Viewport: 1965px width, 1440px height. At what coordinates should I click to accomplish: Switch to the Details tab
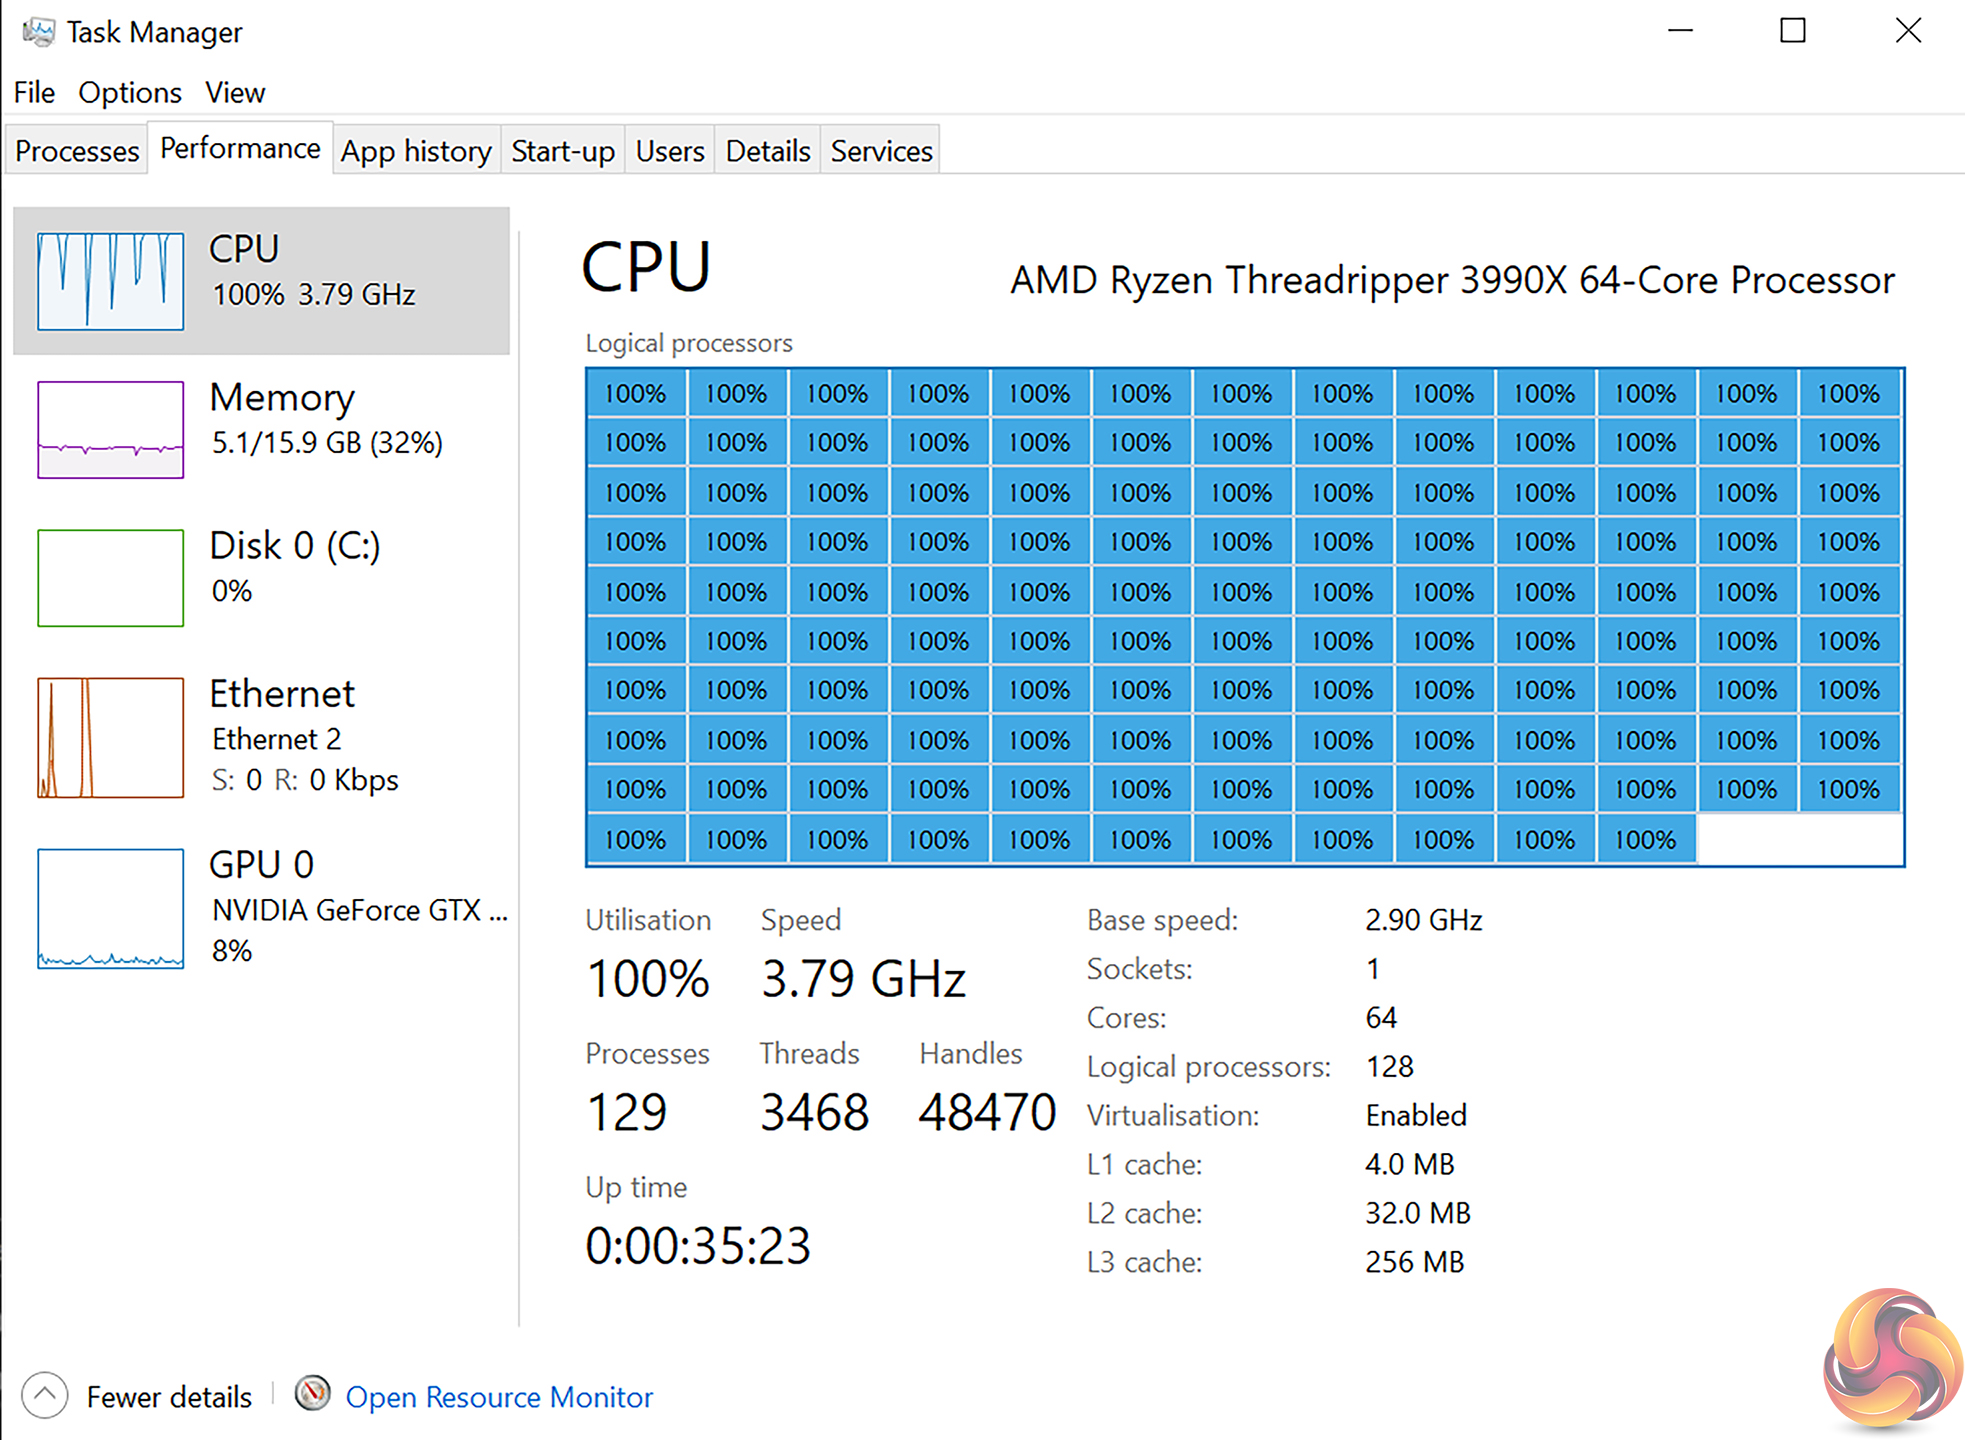click(x=767, y=151)
